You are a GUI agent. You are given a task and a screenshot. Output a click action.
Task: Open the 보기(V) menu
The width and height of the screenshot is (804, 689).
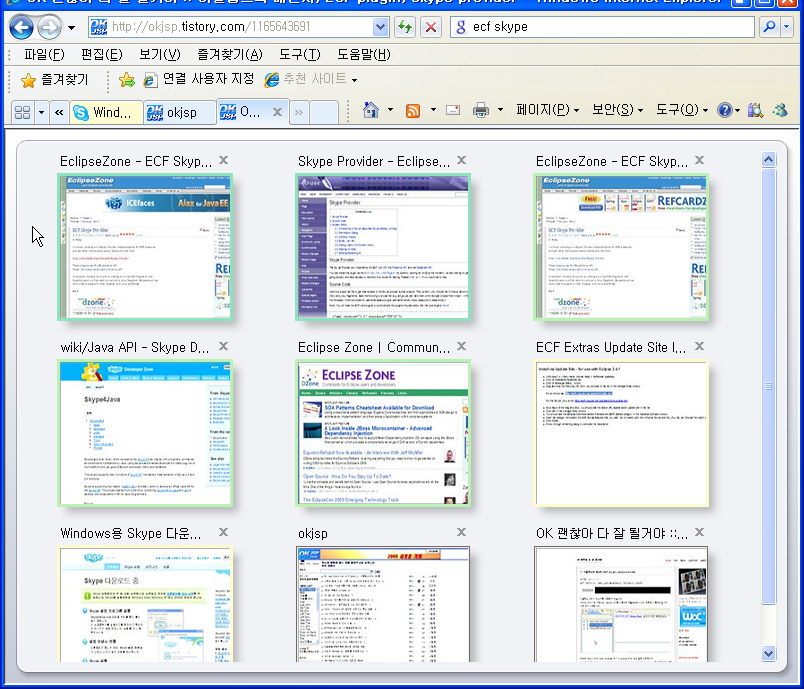159,54
